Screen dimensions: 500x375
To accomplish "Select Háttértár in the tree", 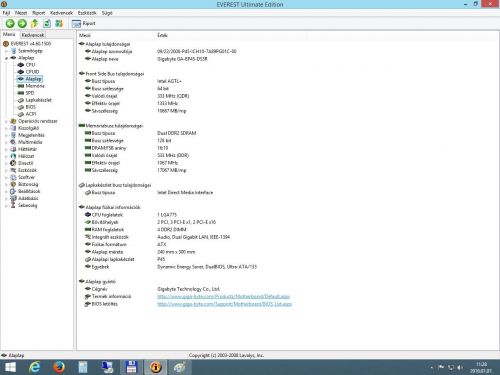I will point(27,149).
